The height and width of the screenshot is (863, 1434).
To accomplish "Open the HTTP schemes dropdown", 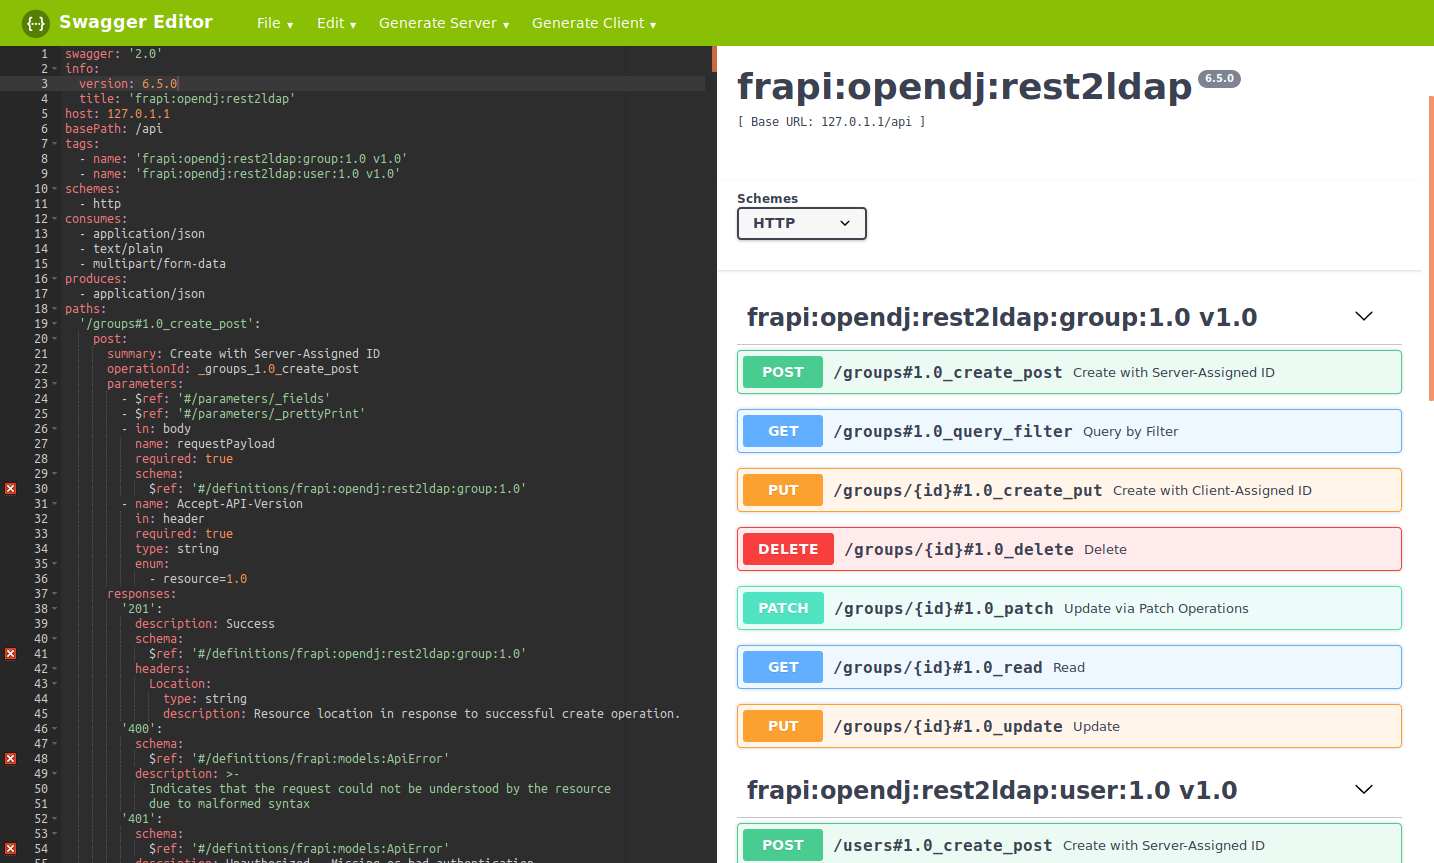I will [x=801, y=223].
